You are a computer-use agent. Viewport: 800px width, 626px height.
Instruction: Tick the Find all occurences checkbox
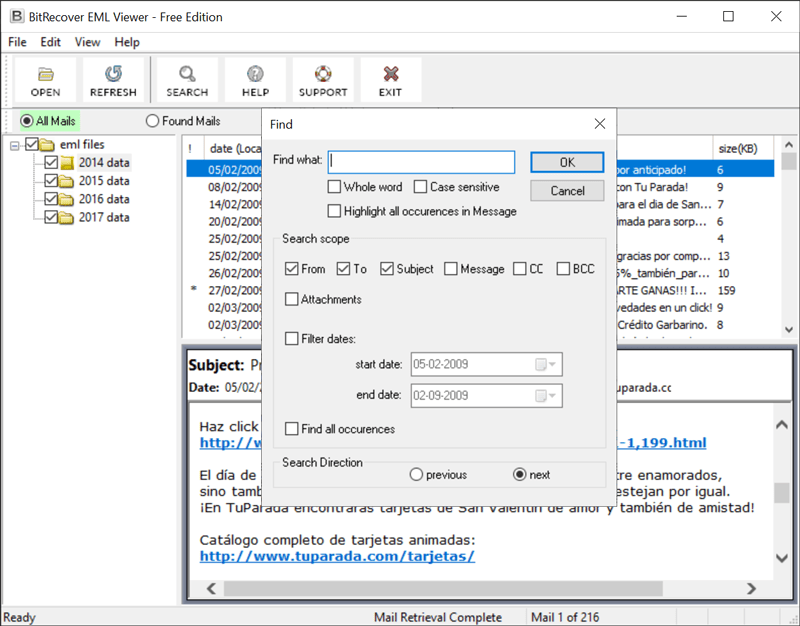(x=291, y=429)
